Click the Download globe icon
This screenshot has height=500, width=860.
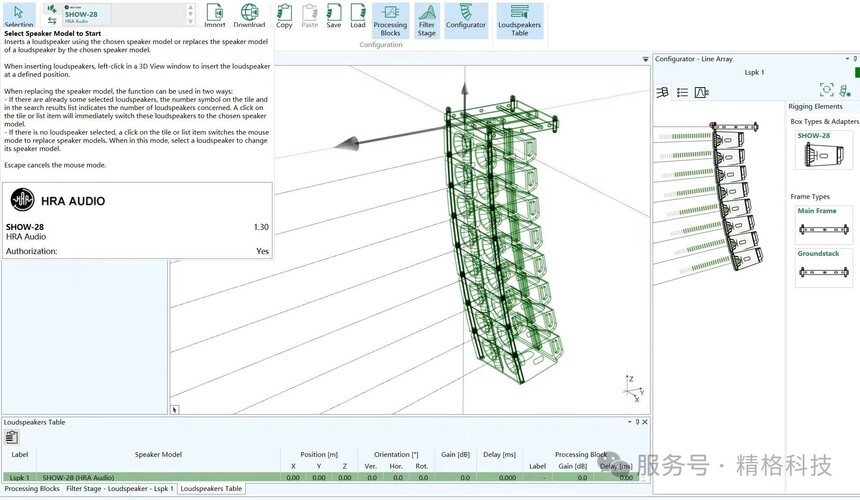tap(249, 15)
